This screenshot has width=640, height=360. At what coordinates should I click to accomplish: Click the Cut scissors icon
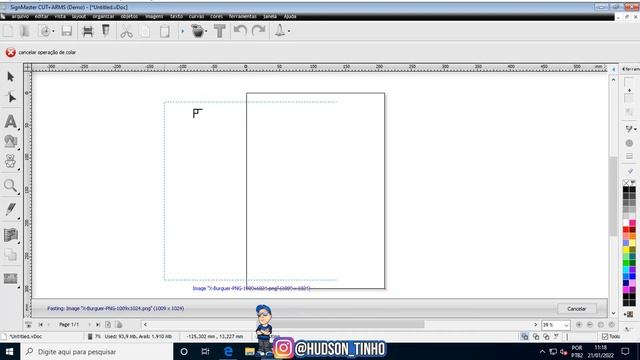127,31
